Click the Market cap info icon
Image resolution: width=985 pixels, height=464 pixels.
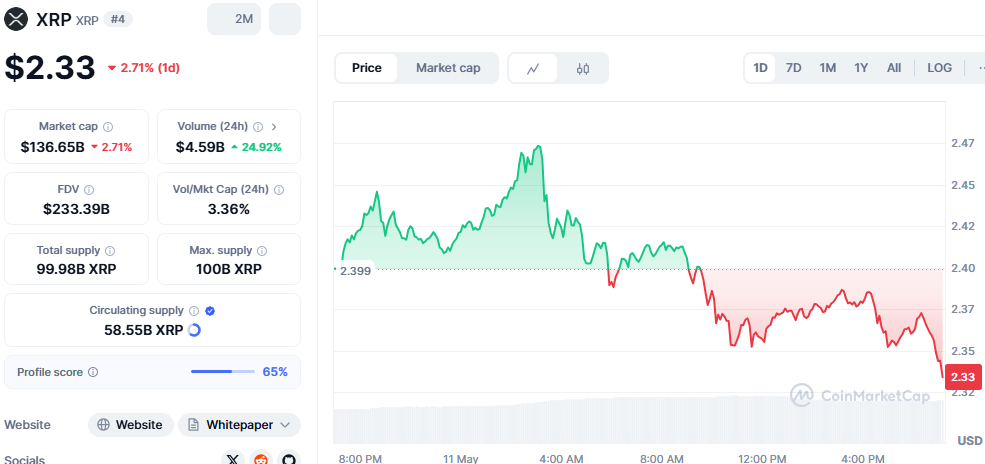(108, 127)
